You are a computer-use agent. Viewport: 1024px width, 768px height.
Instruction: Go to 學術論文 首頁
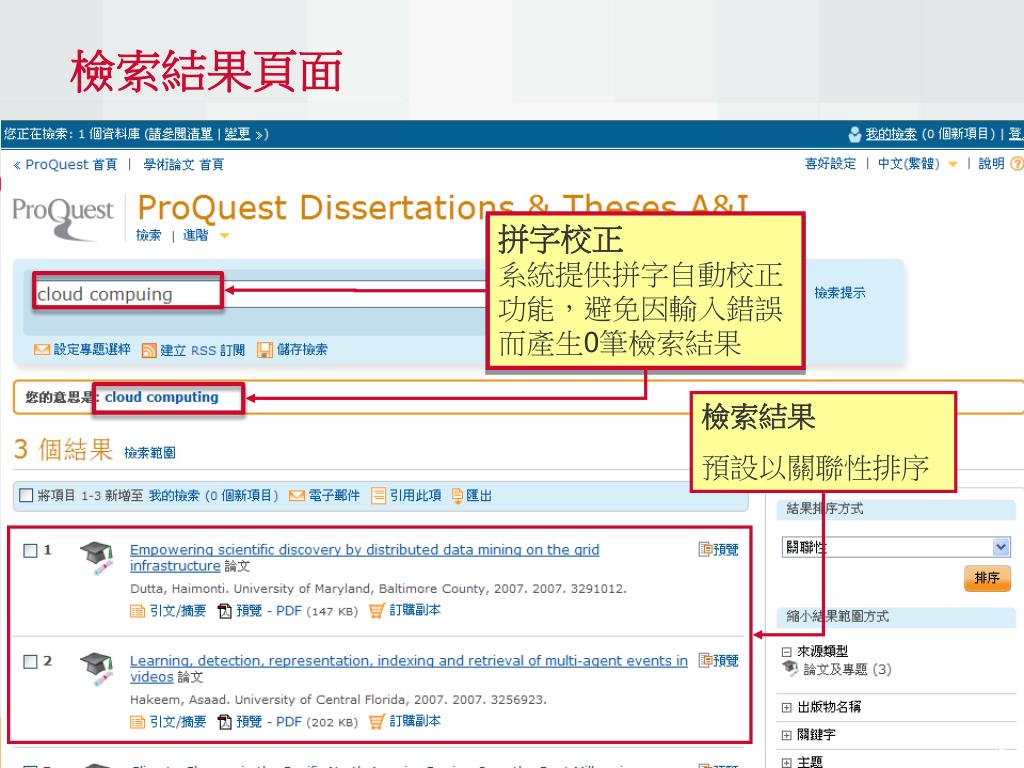pos(184,165)
